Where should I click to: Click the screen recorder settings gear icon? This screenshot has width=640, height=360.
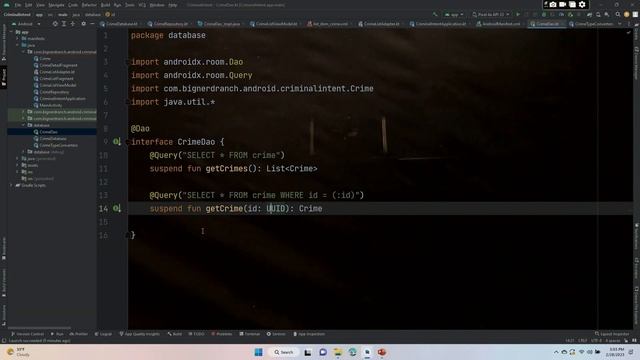point(582,4)
